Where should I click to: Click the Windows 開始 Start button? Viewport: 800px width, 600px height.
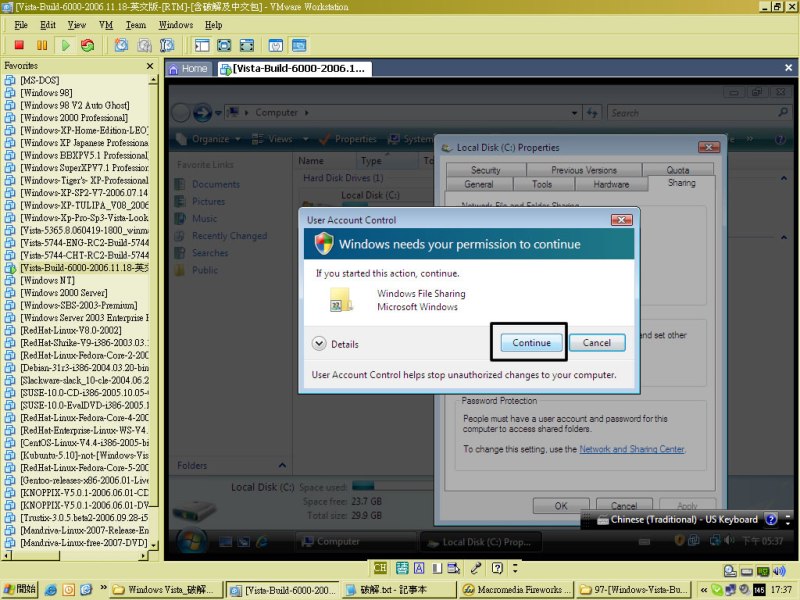pos(20,589)
